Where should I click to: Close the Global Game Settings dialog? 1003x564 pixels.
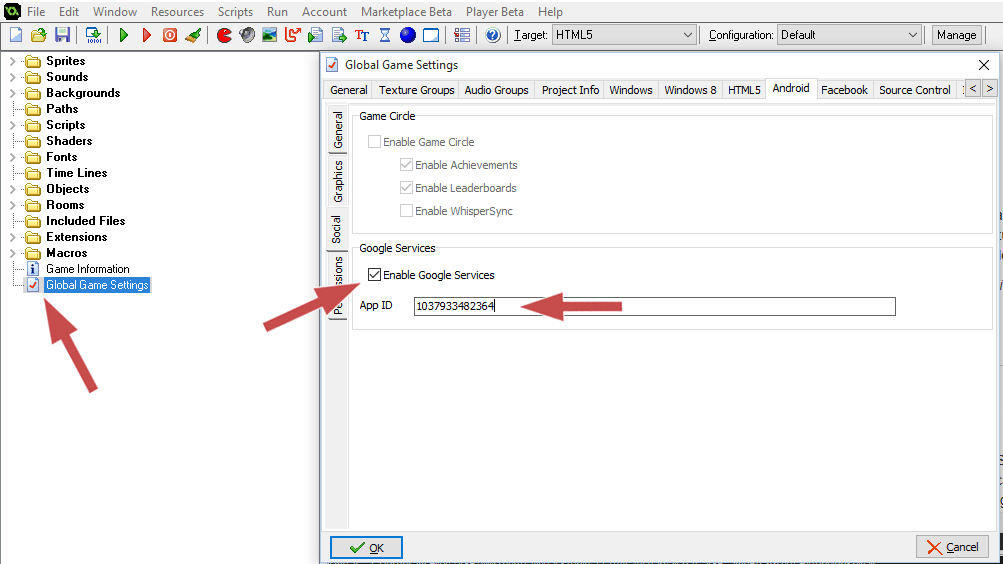tap(984, 65)
